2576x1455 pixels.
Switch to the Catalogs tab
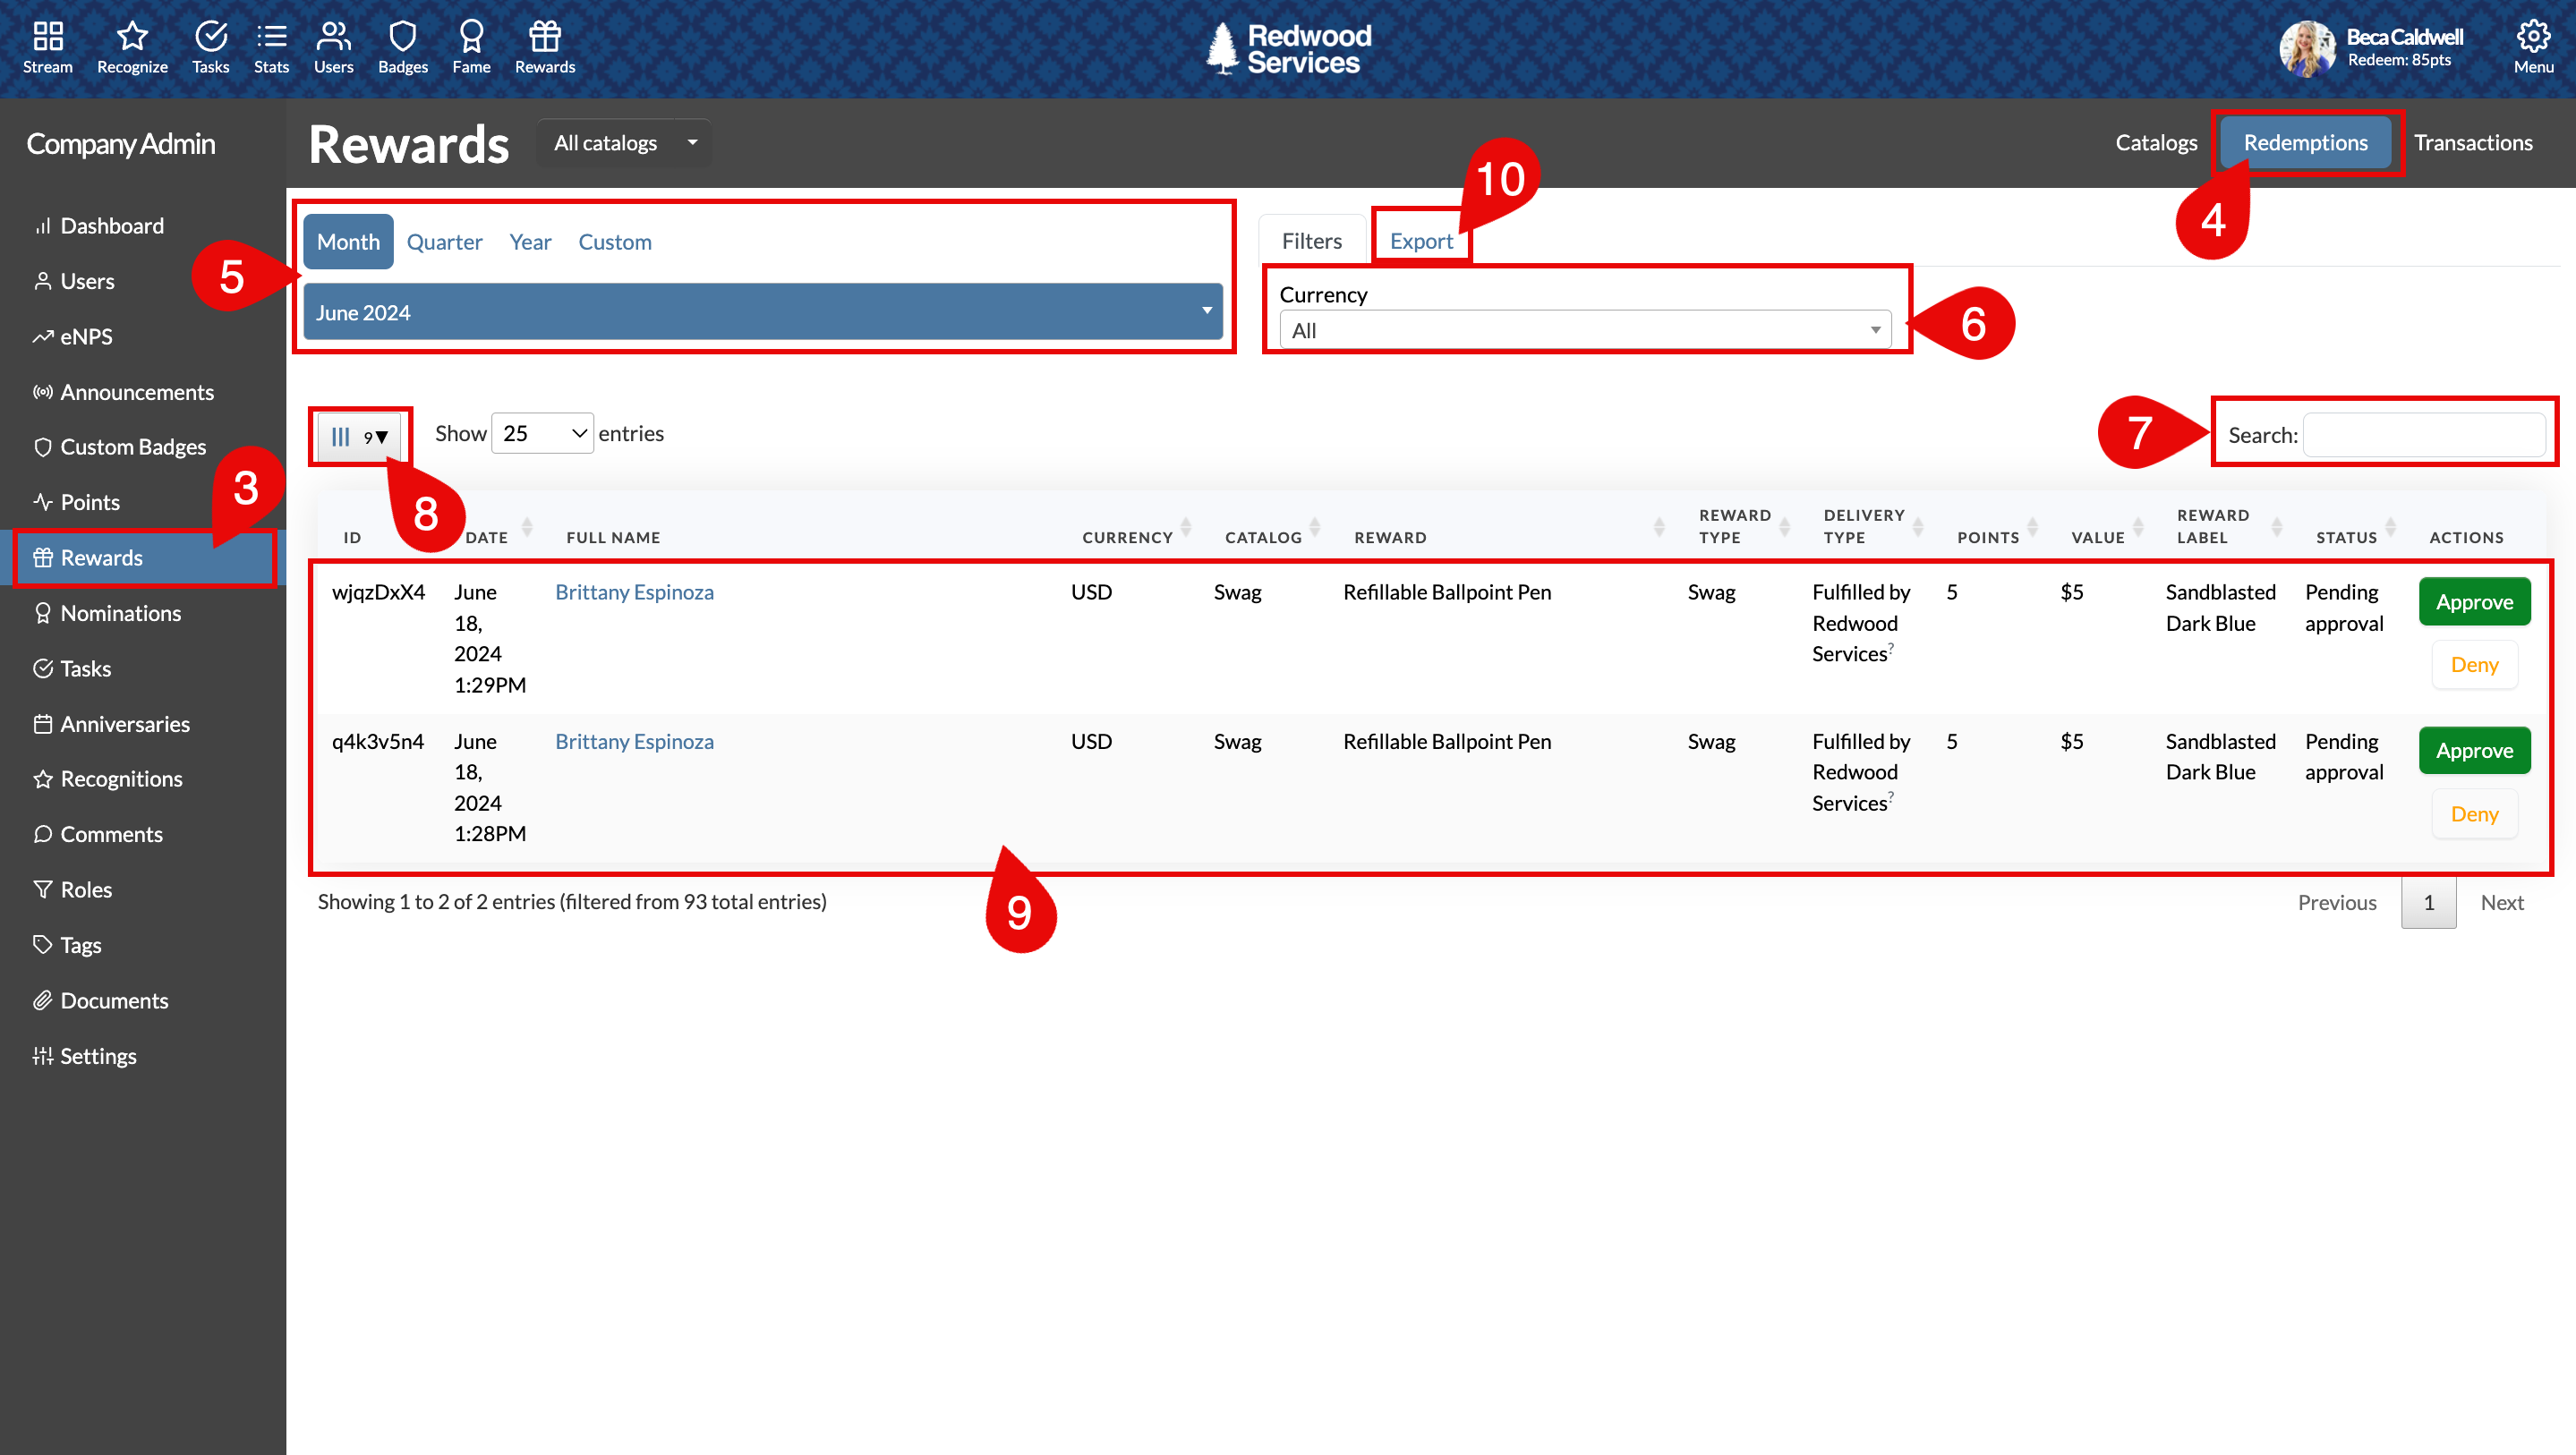click(2156, 143)
